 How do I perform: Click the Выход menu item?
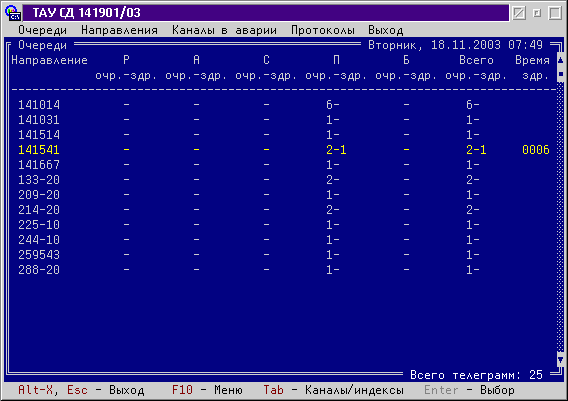point(386,30)
